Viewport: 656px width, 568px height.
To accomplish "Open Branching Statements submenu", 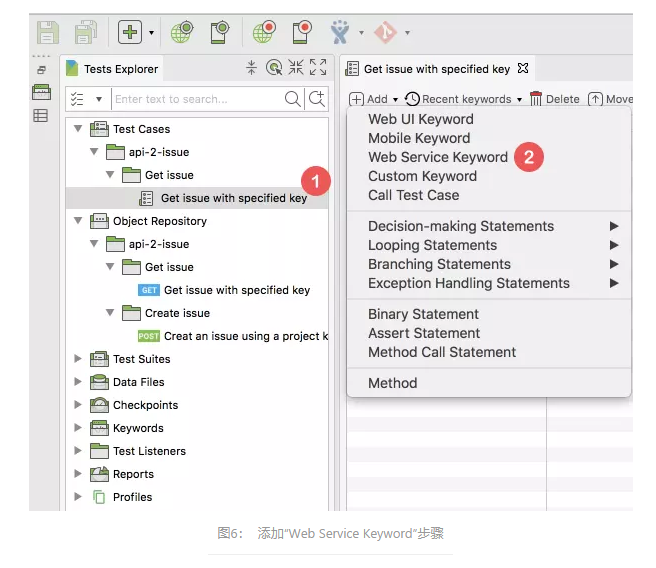I will [x=489, y=264].
